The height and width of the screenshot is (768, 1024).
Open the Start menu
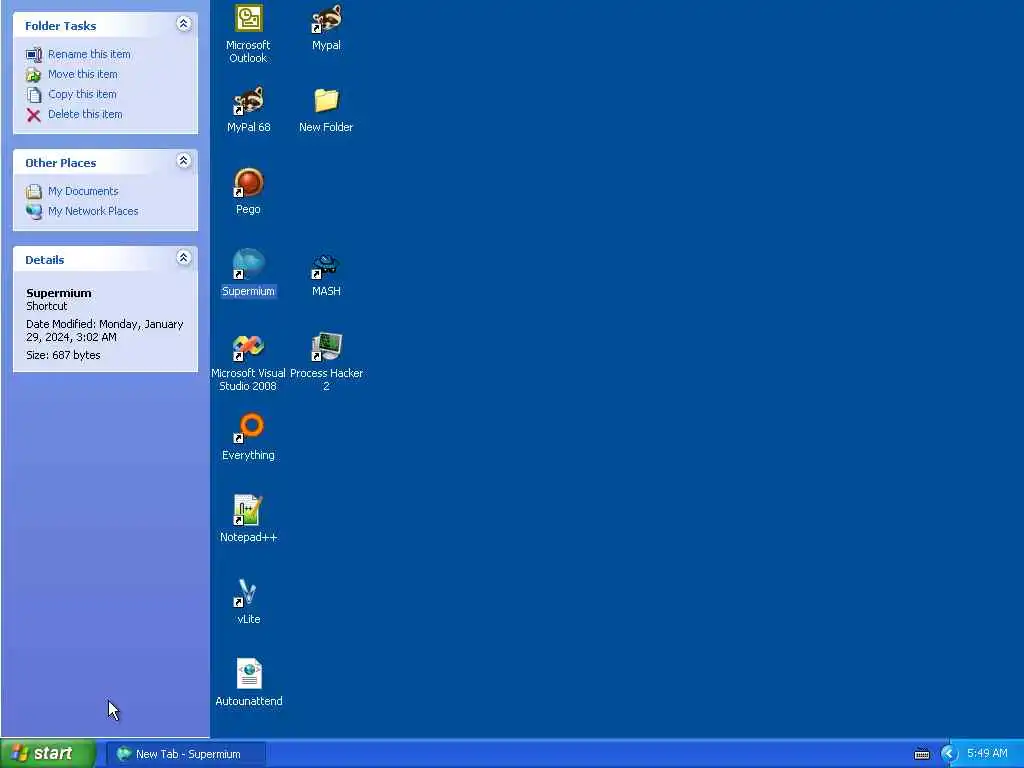coord(48,754)
